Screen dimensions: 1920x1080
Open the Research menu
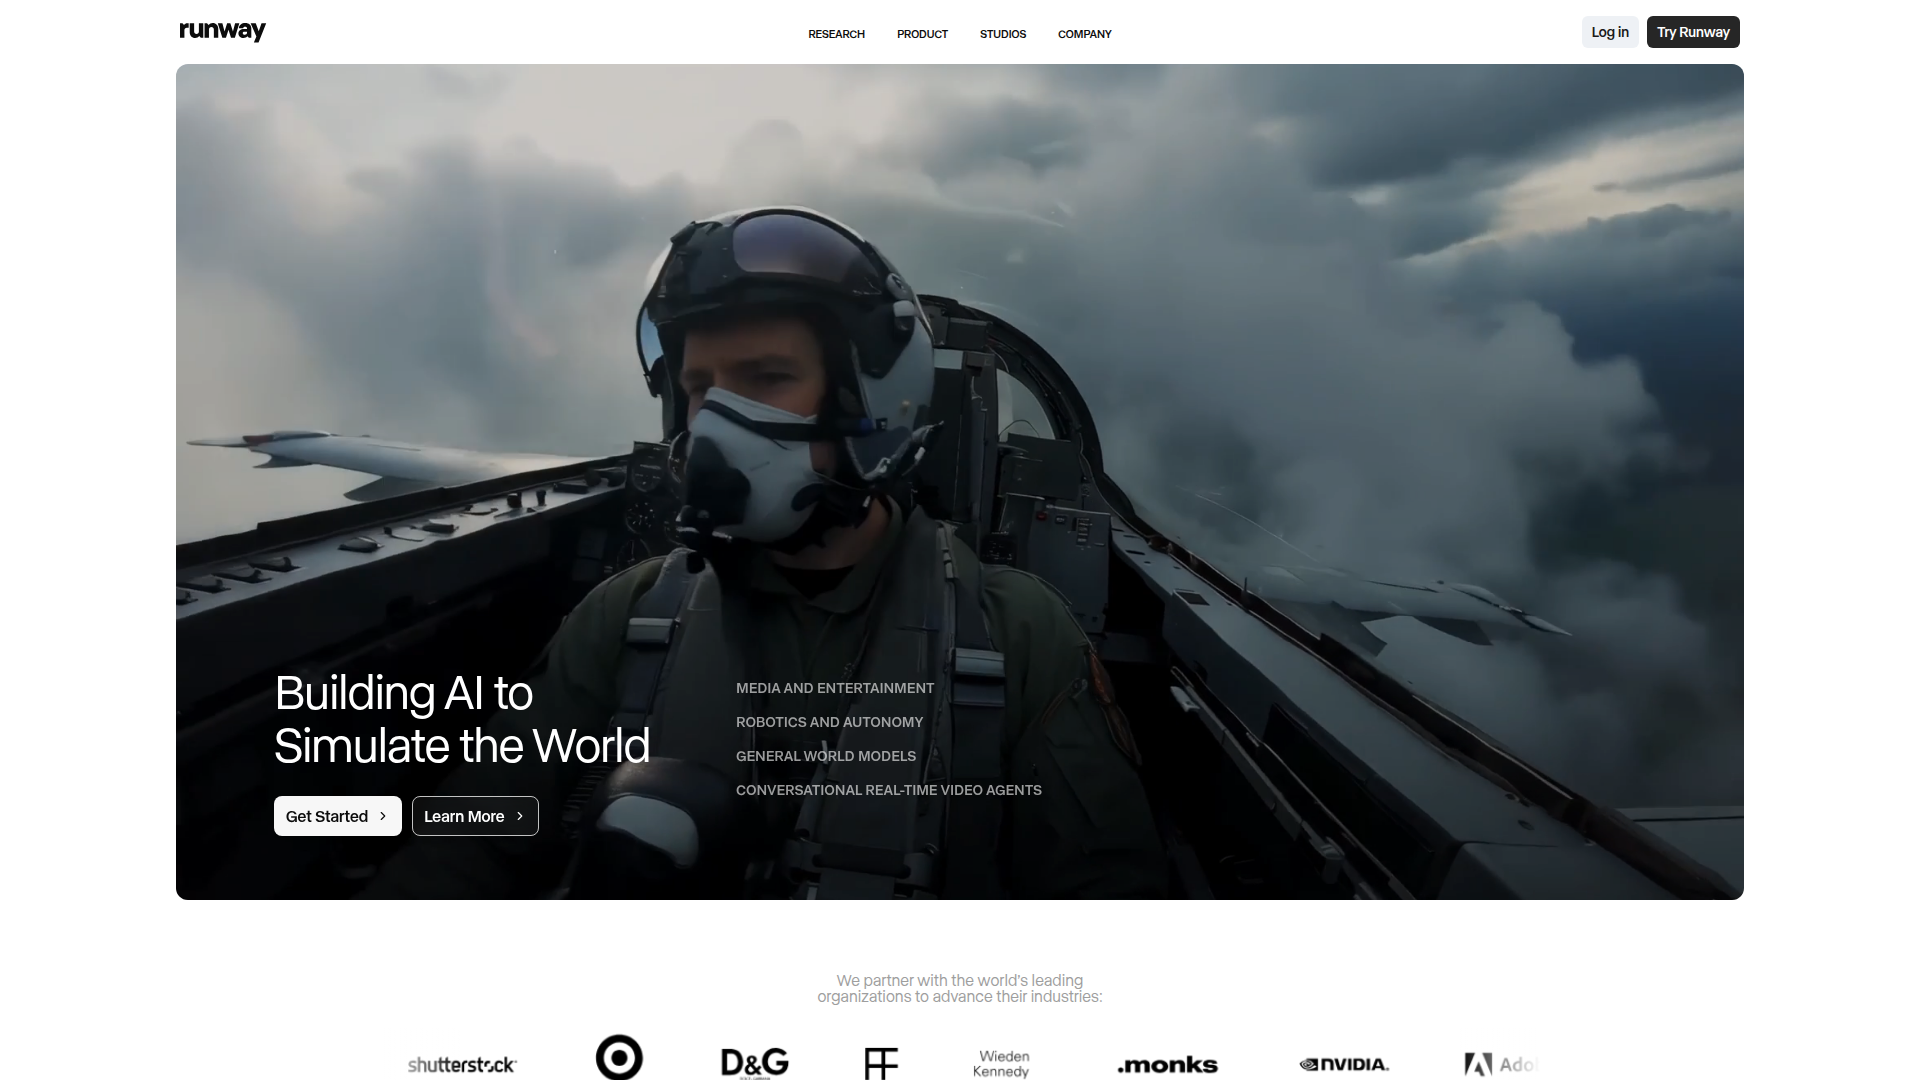[x=836, y=34]
